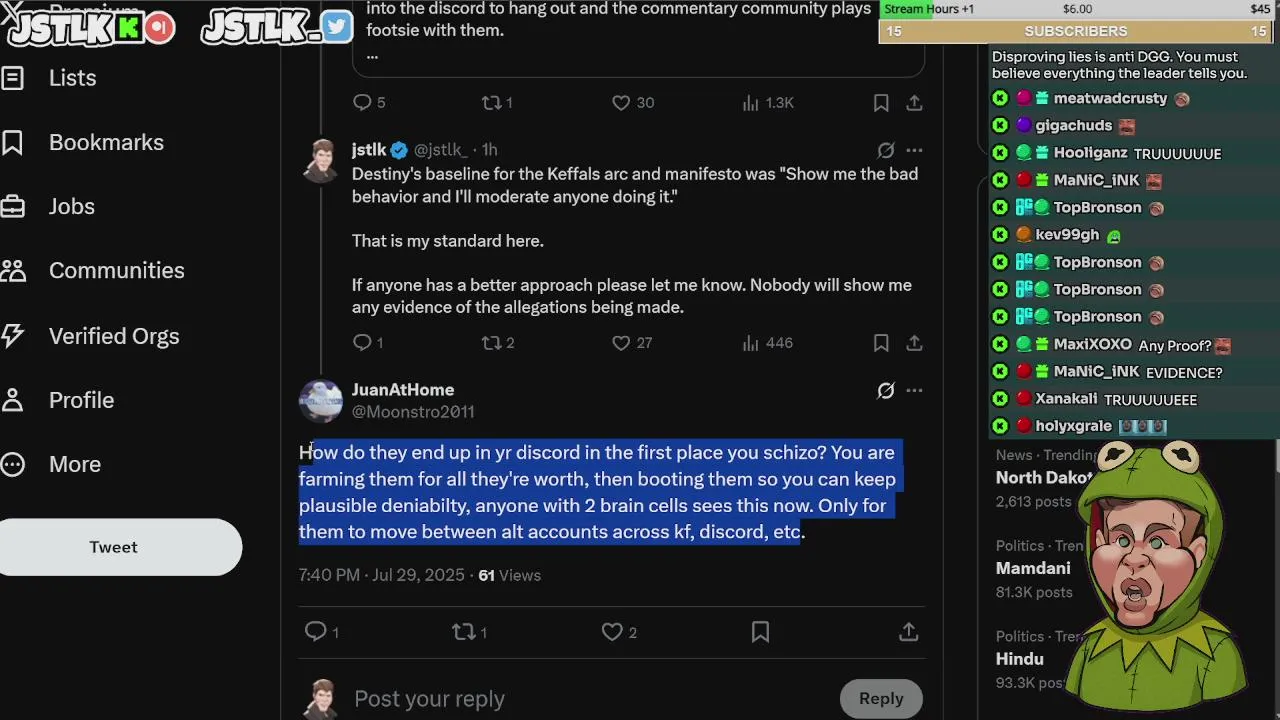This screenshot has height=720, width=1280.
Task: Open the Mamdani trending topic
Action: (1033, 568)
